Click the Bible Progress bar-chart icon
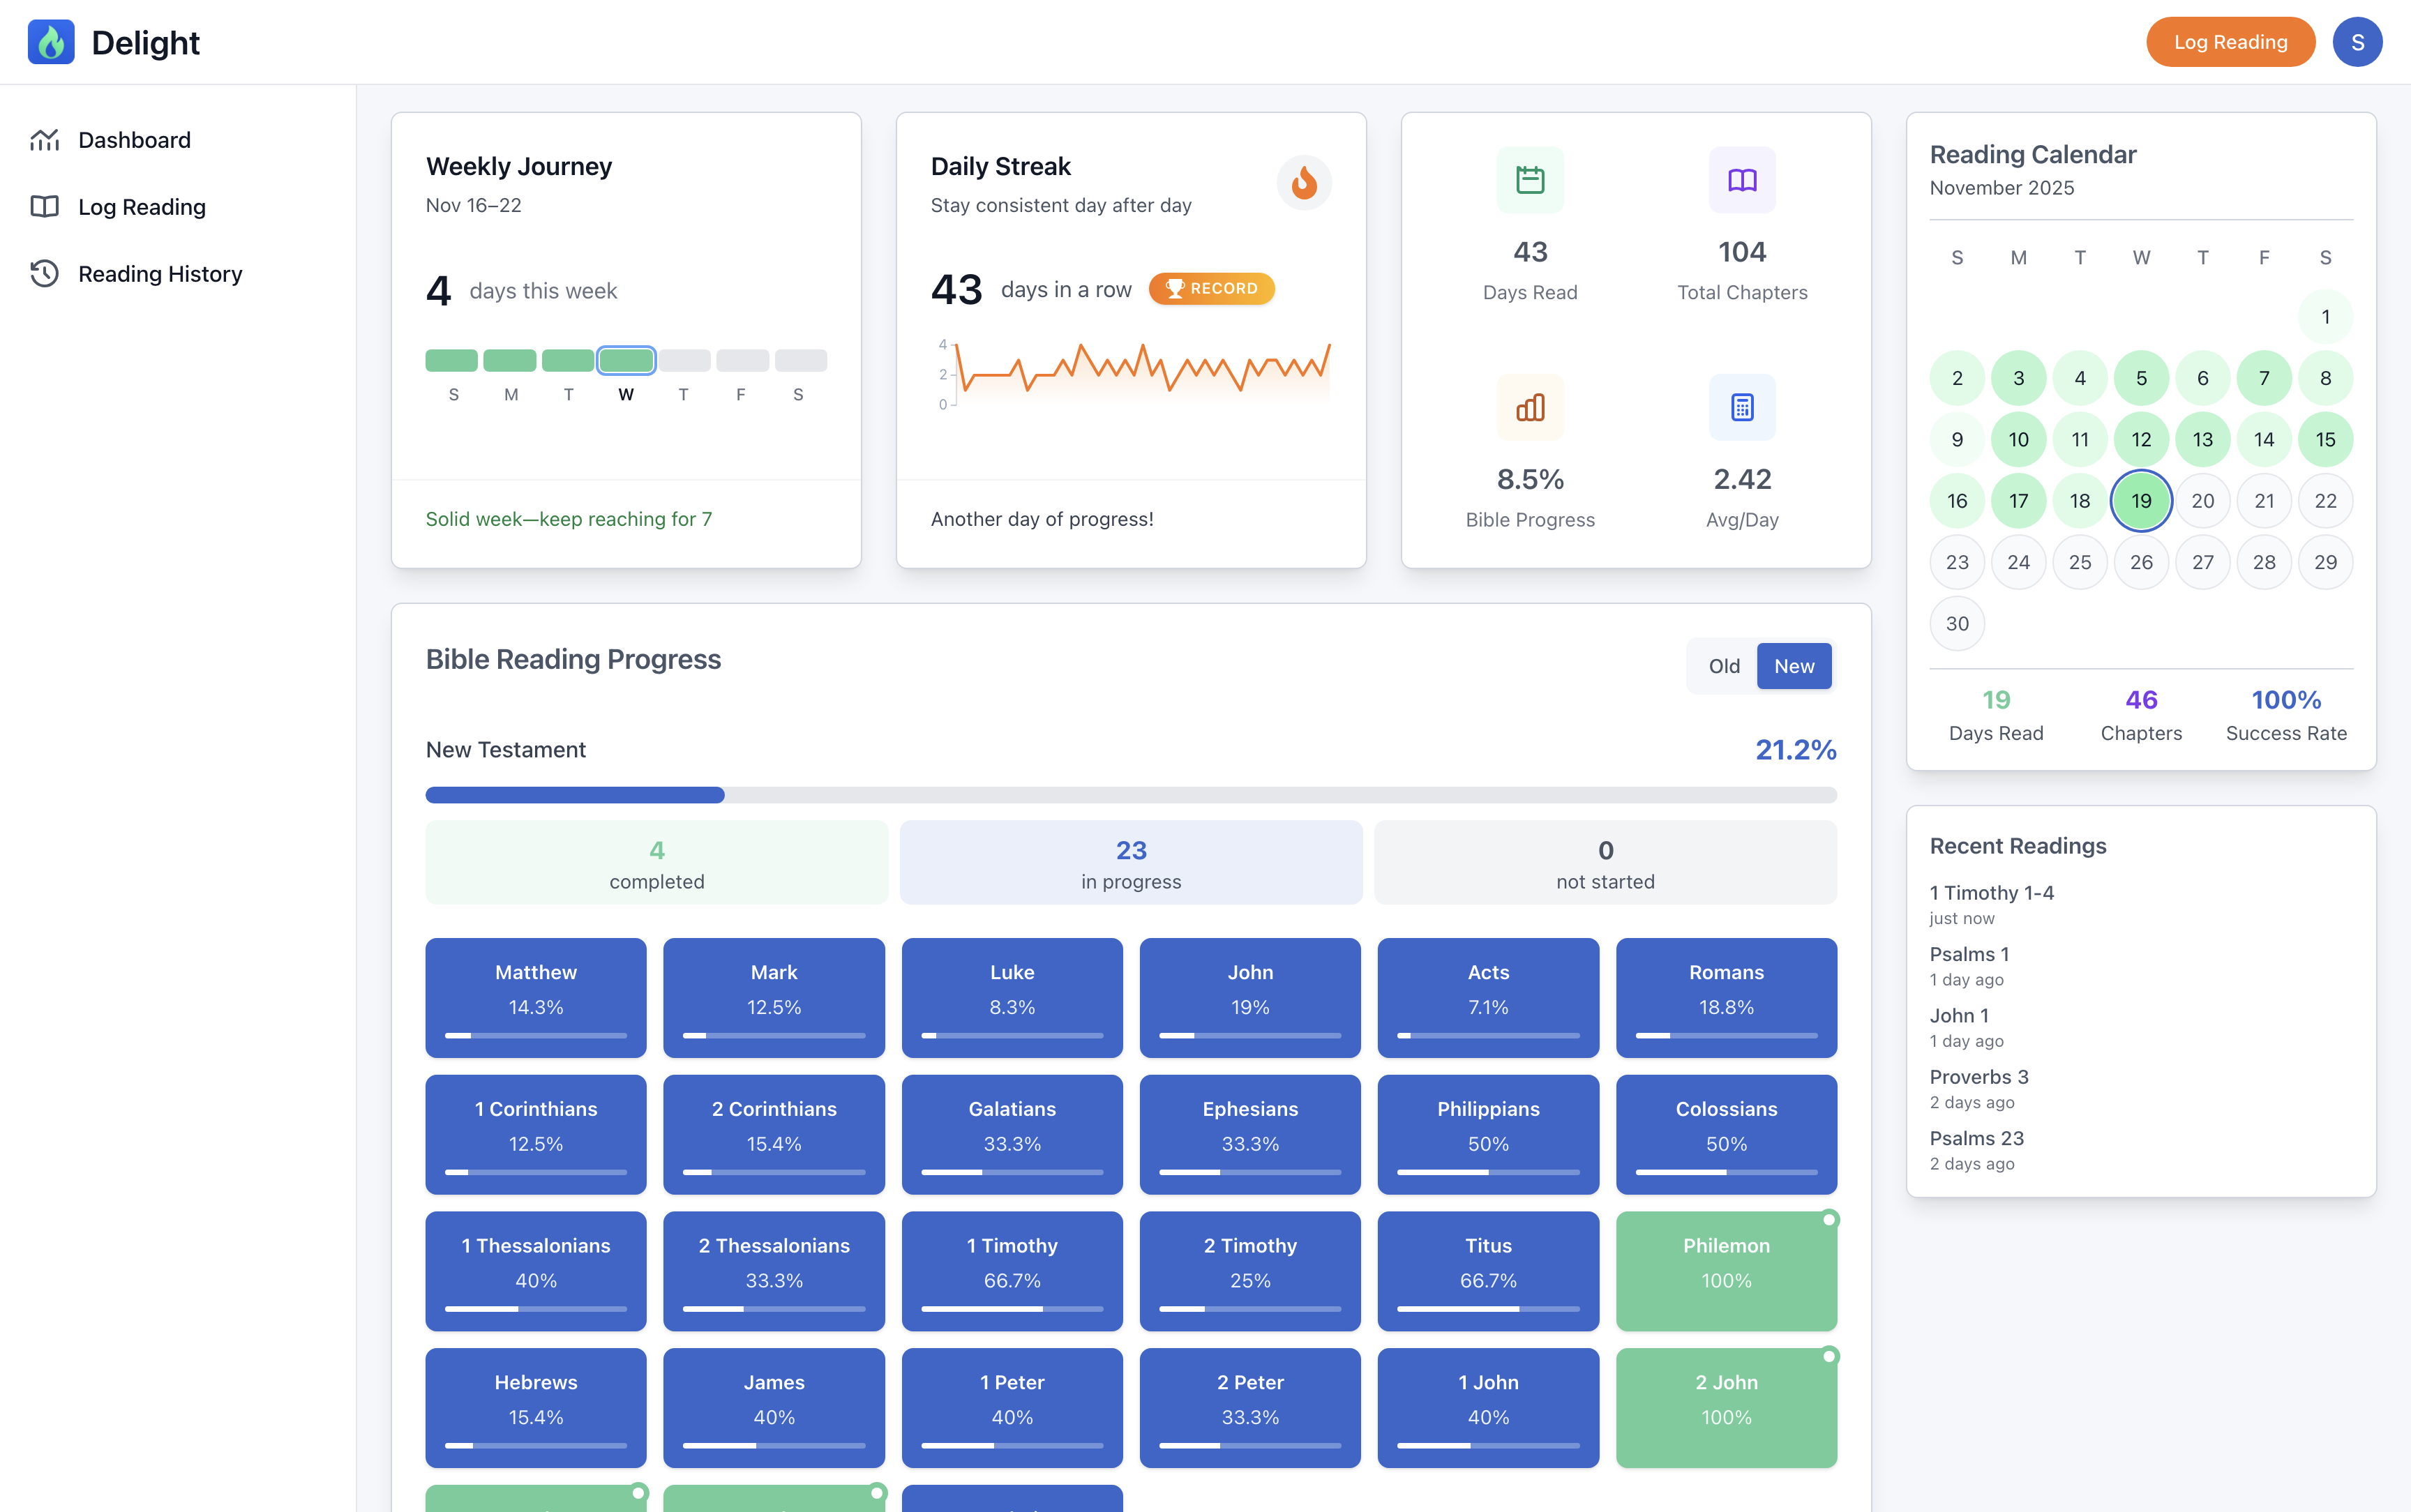The image size is (2411, 1512). click(1529, 407)
